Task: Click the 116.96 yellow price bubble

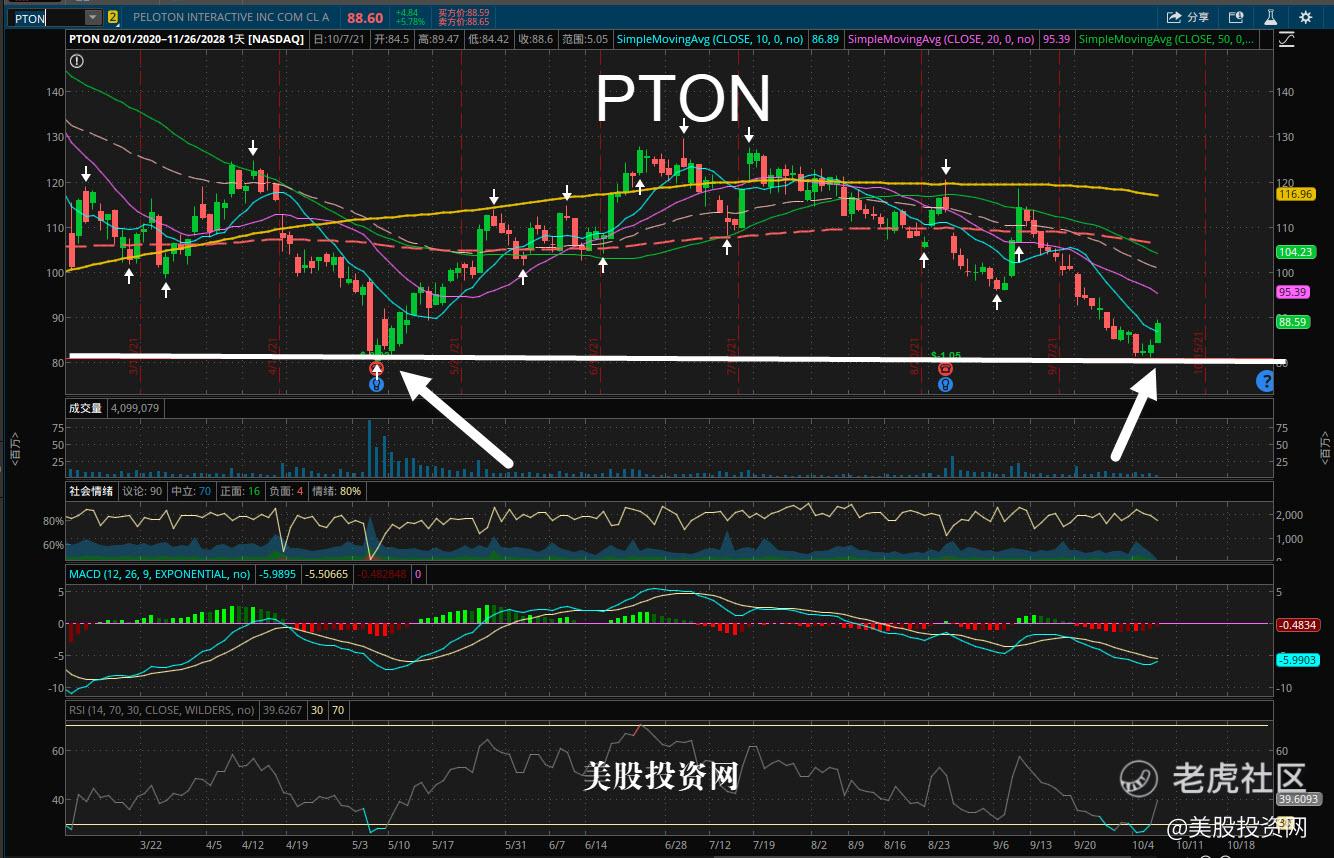Action: (1296, 194)
